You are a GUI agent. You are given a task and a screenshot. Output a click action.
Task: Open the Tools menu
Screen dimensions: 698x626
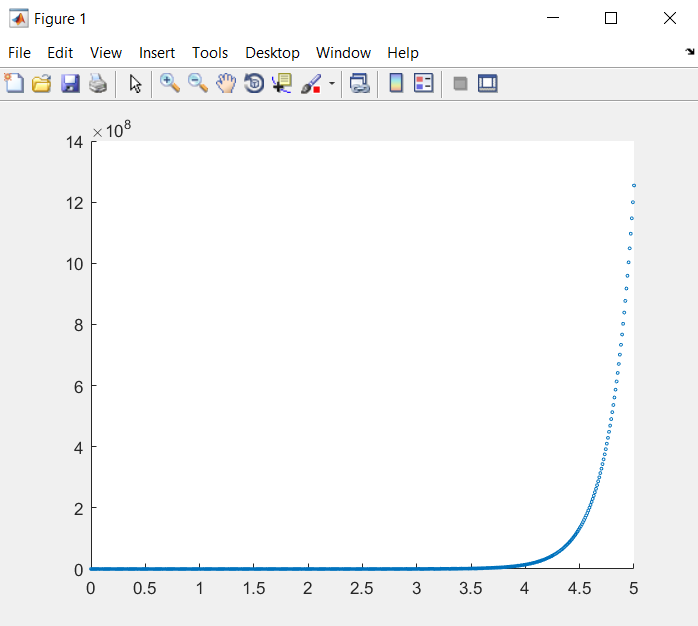[x=210, y=53]
